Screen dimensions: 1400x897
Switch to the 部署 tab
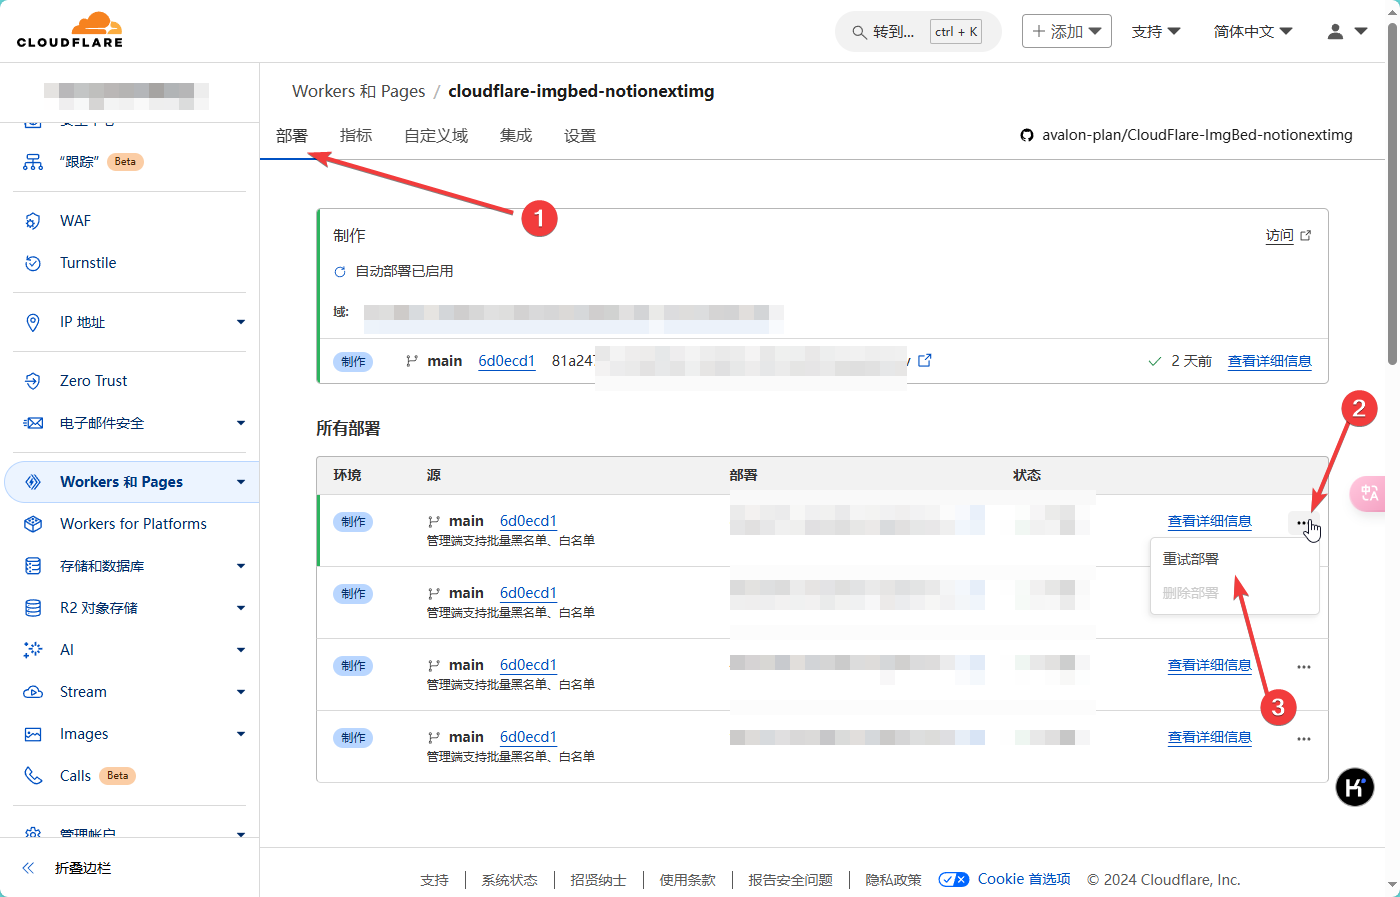coord(292,136)
